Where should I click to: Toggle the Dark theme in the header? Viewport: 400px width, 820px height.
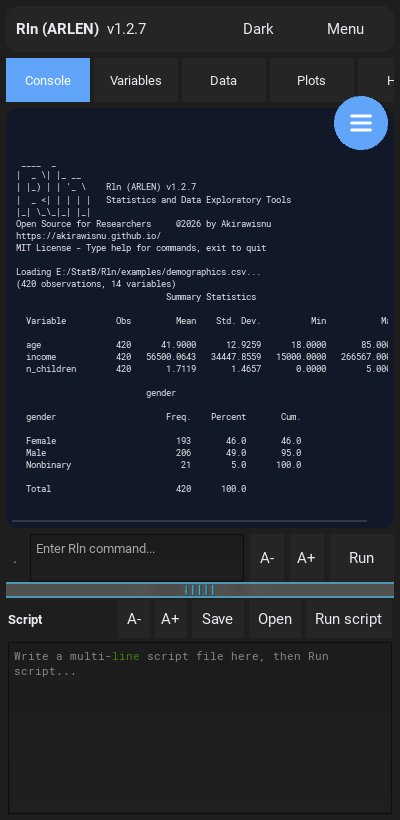(x=258, y=29)
